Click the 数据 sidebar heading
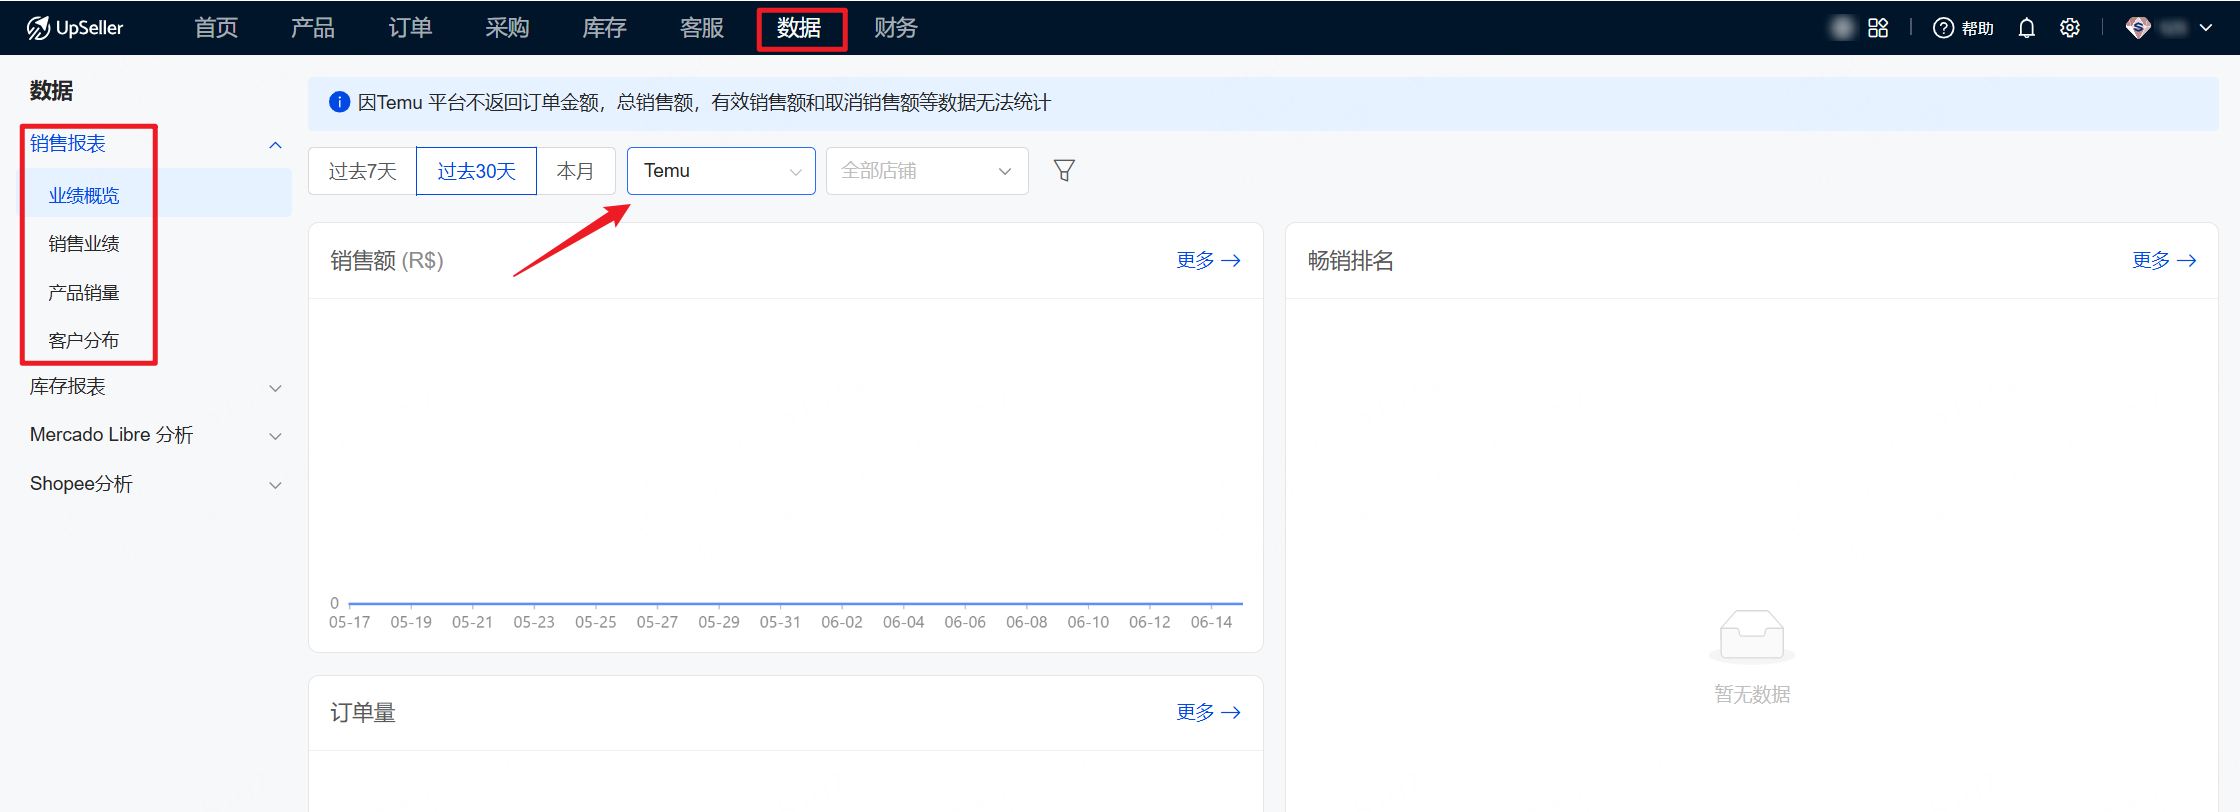2240x812 pixels. click(51, 91)
